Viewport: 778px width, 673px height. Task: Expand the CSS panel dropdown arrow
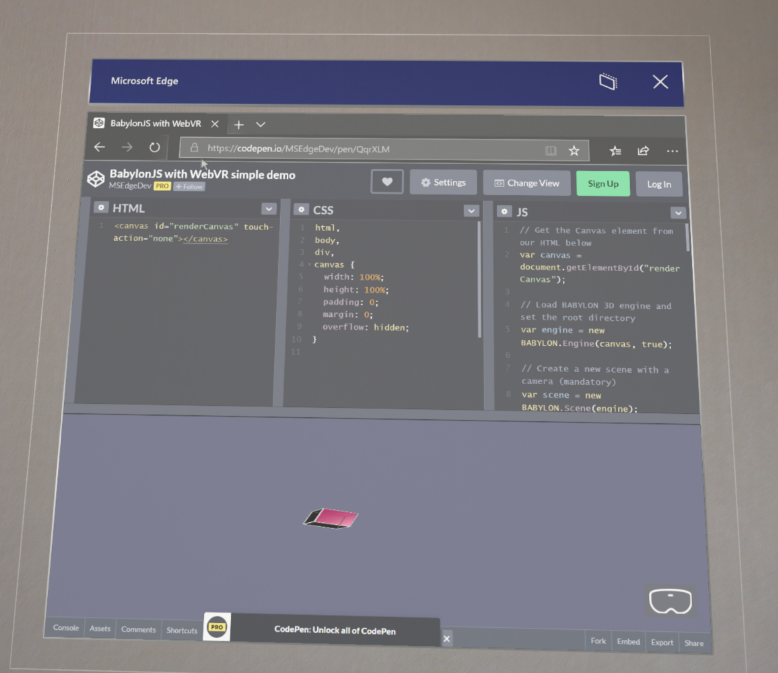(471, 211)
